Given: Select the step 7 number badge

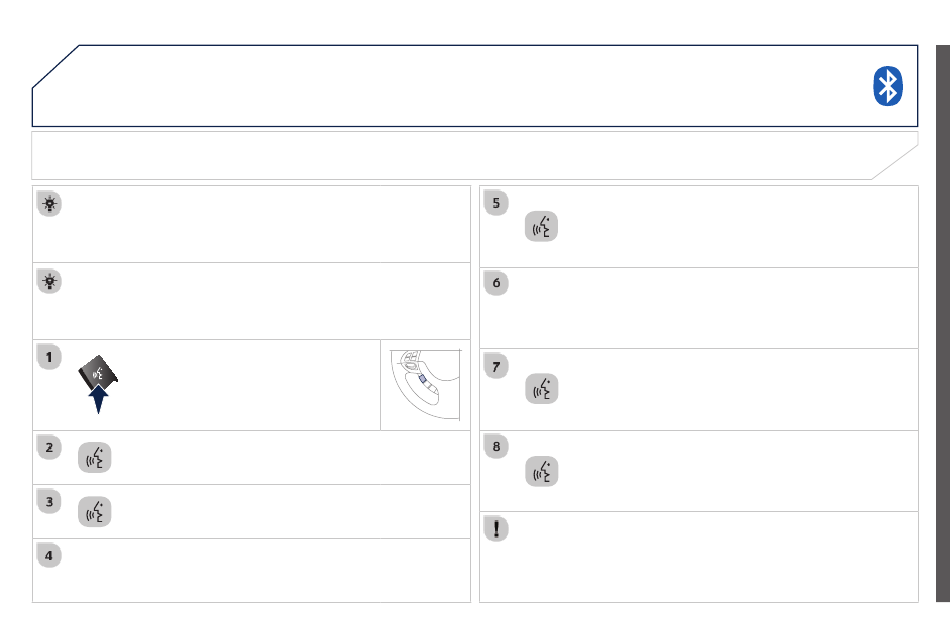Looking at the screenshot, I should (496, 366).
